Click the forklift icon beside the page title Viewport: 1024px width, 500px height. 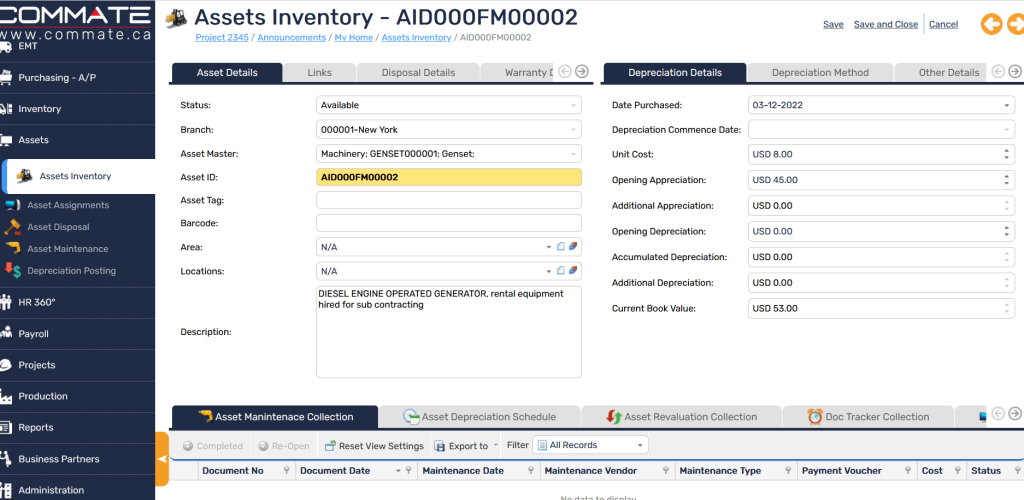coord(176,19)
